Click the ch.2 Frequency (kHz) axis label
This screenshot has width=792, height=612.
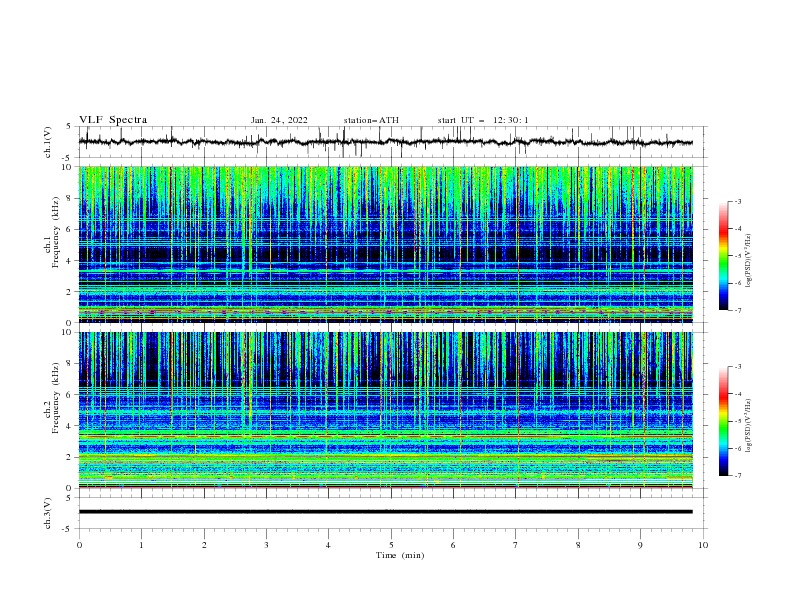52,397
